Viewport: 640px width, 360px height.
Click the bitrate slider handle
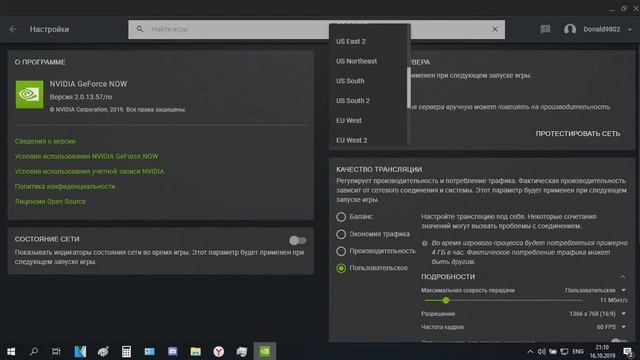[446, 300]
